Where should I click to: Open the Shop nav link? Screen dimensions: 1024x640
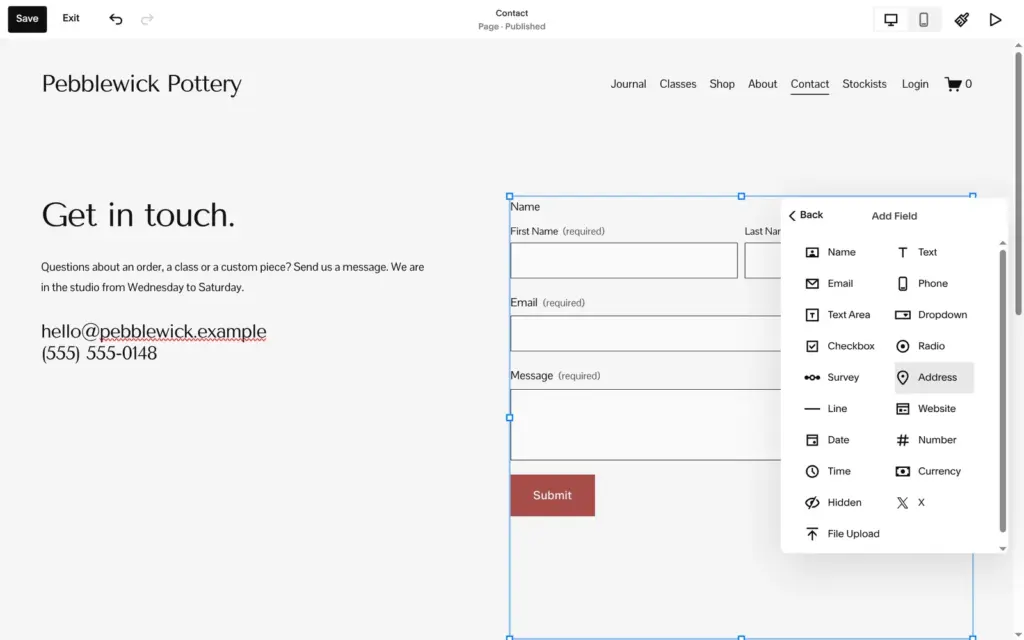pos(722,84)
